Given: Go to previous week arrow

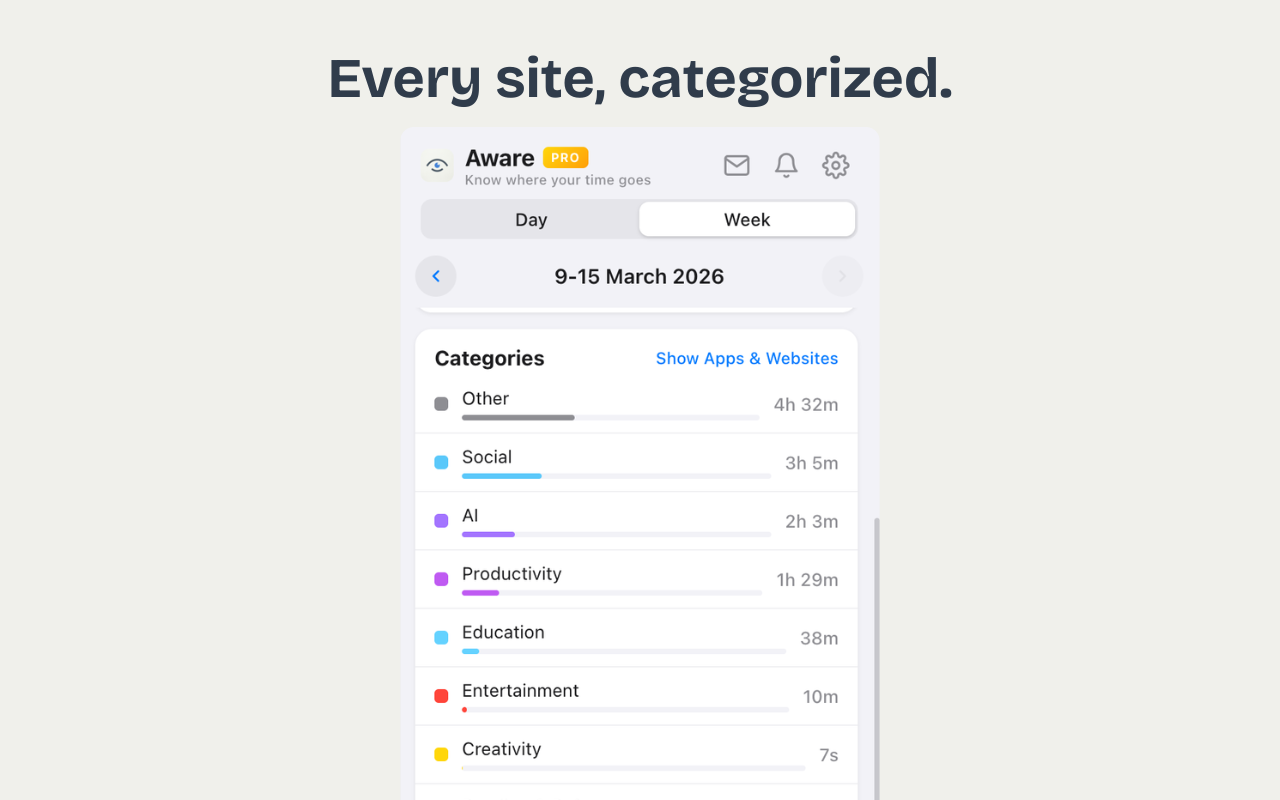Looking at the screenshot, I should pos(436,277).
